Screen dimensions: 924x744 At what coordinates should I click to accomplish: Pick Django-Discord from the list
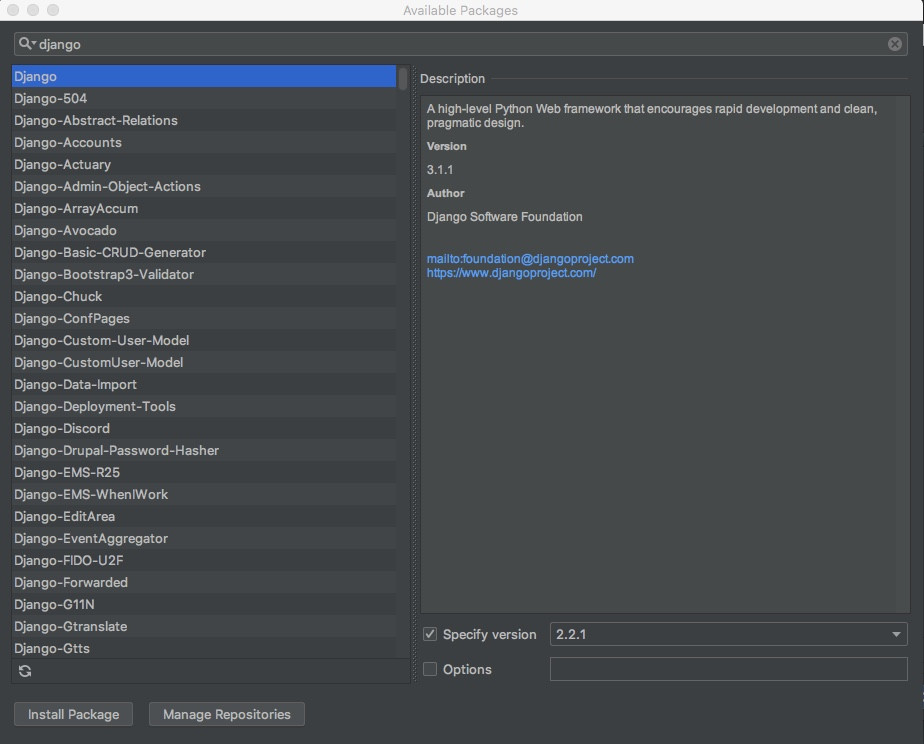click(x=204, y=428)
